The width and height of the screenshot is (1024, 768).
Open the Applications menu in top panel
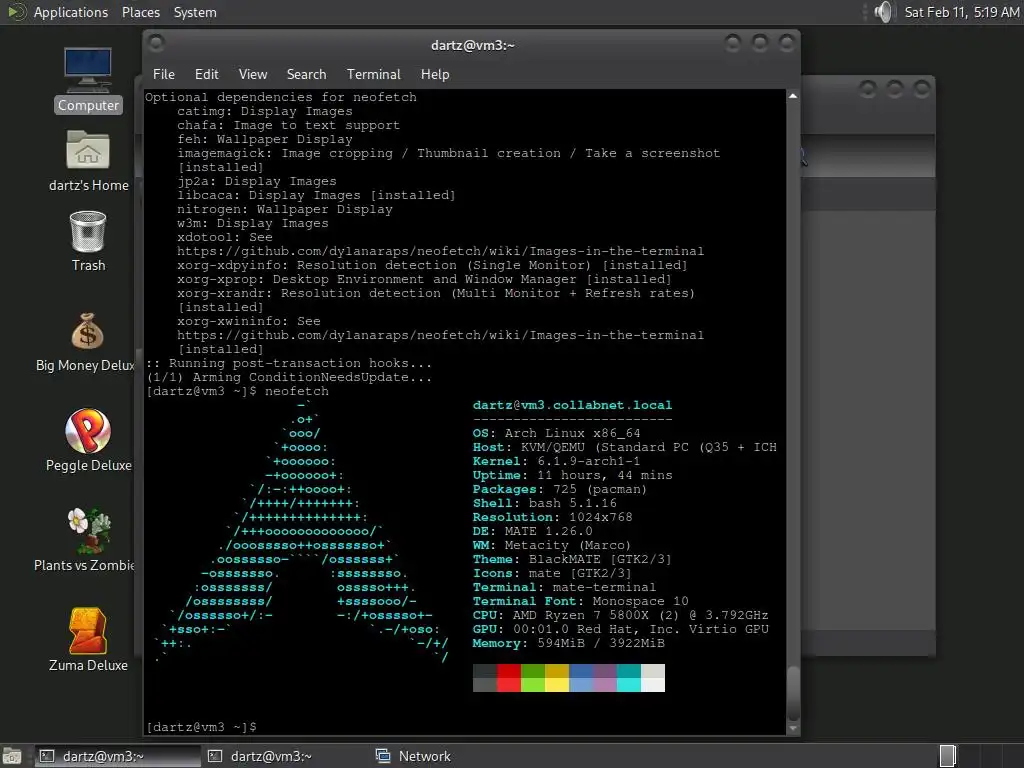click(x=71, y=12)
